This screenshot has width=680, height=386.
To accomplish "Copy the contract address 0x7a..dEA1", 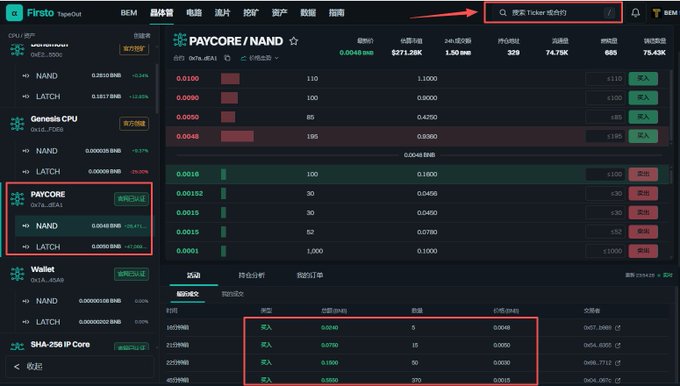I will pos(227,58).
